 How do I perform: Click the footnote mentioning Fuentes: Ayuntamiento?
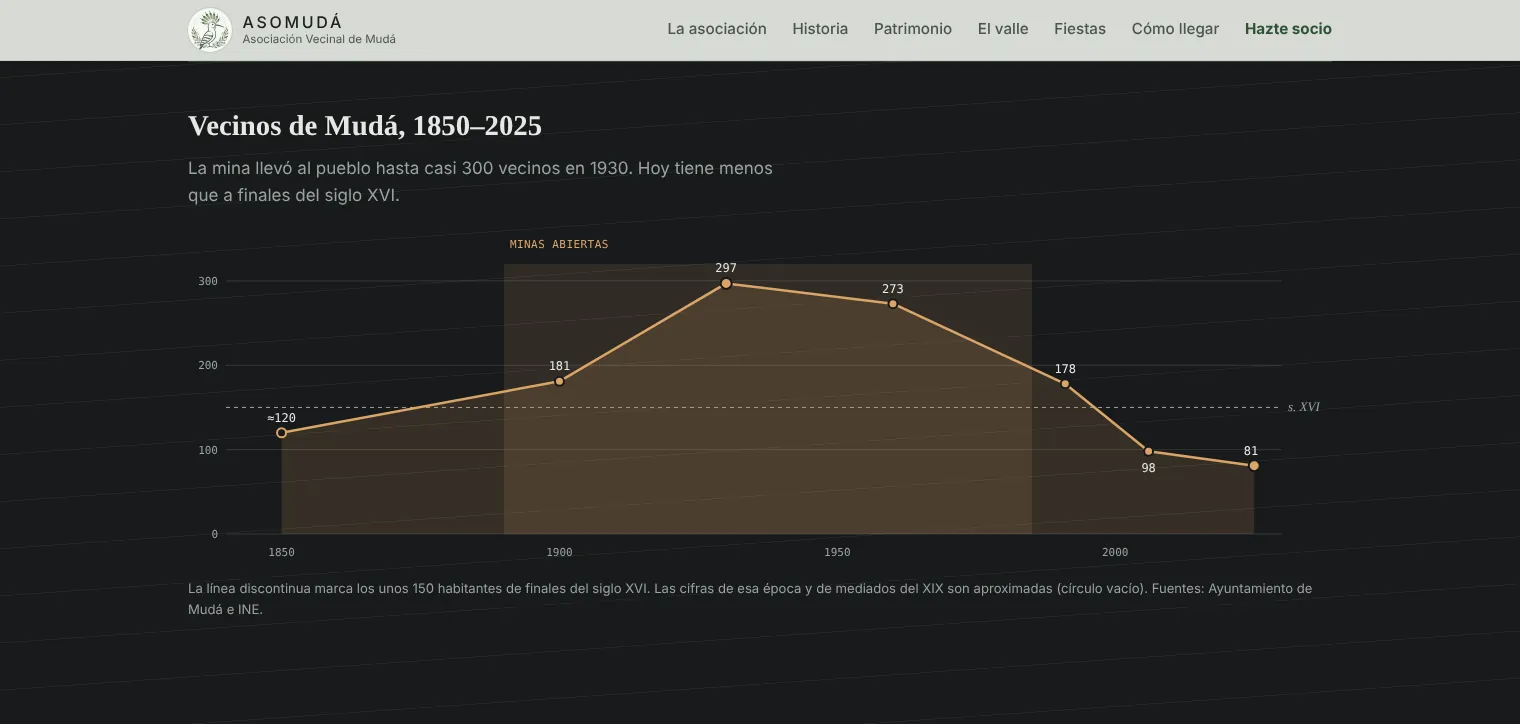tap(750, 598)
